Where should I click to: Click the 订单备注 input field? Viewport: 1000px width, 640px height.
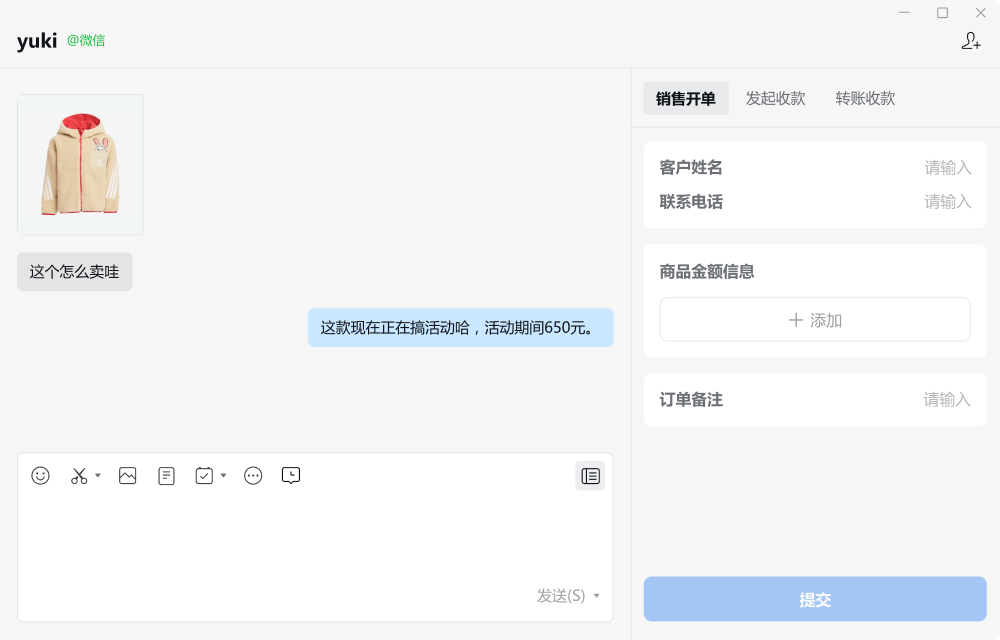pyautogui.click(x=815, y=400)
